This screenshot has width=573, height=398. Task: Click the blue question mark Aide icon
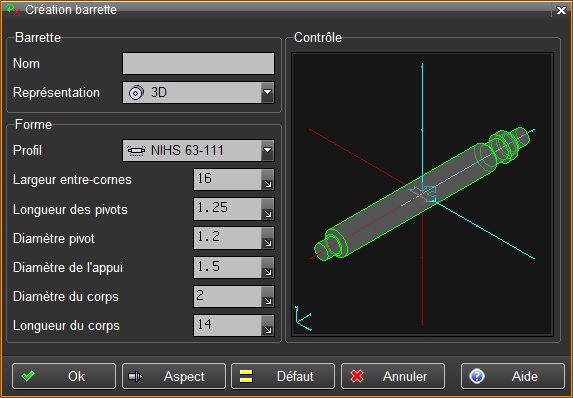coord(477,376)
